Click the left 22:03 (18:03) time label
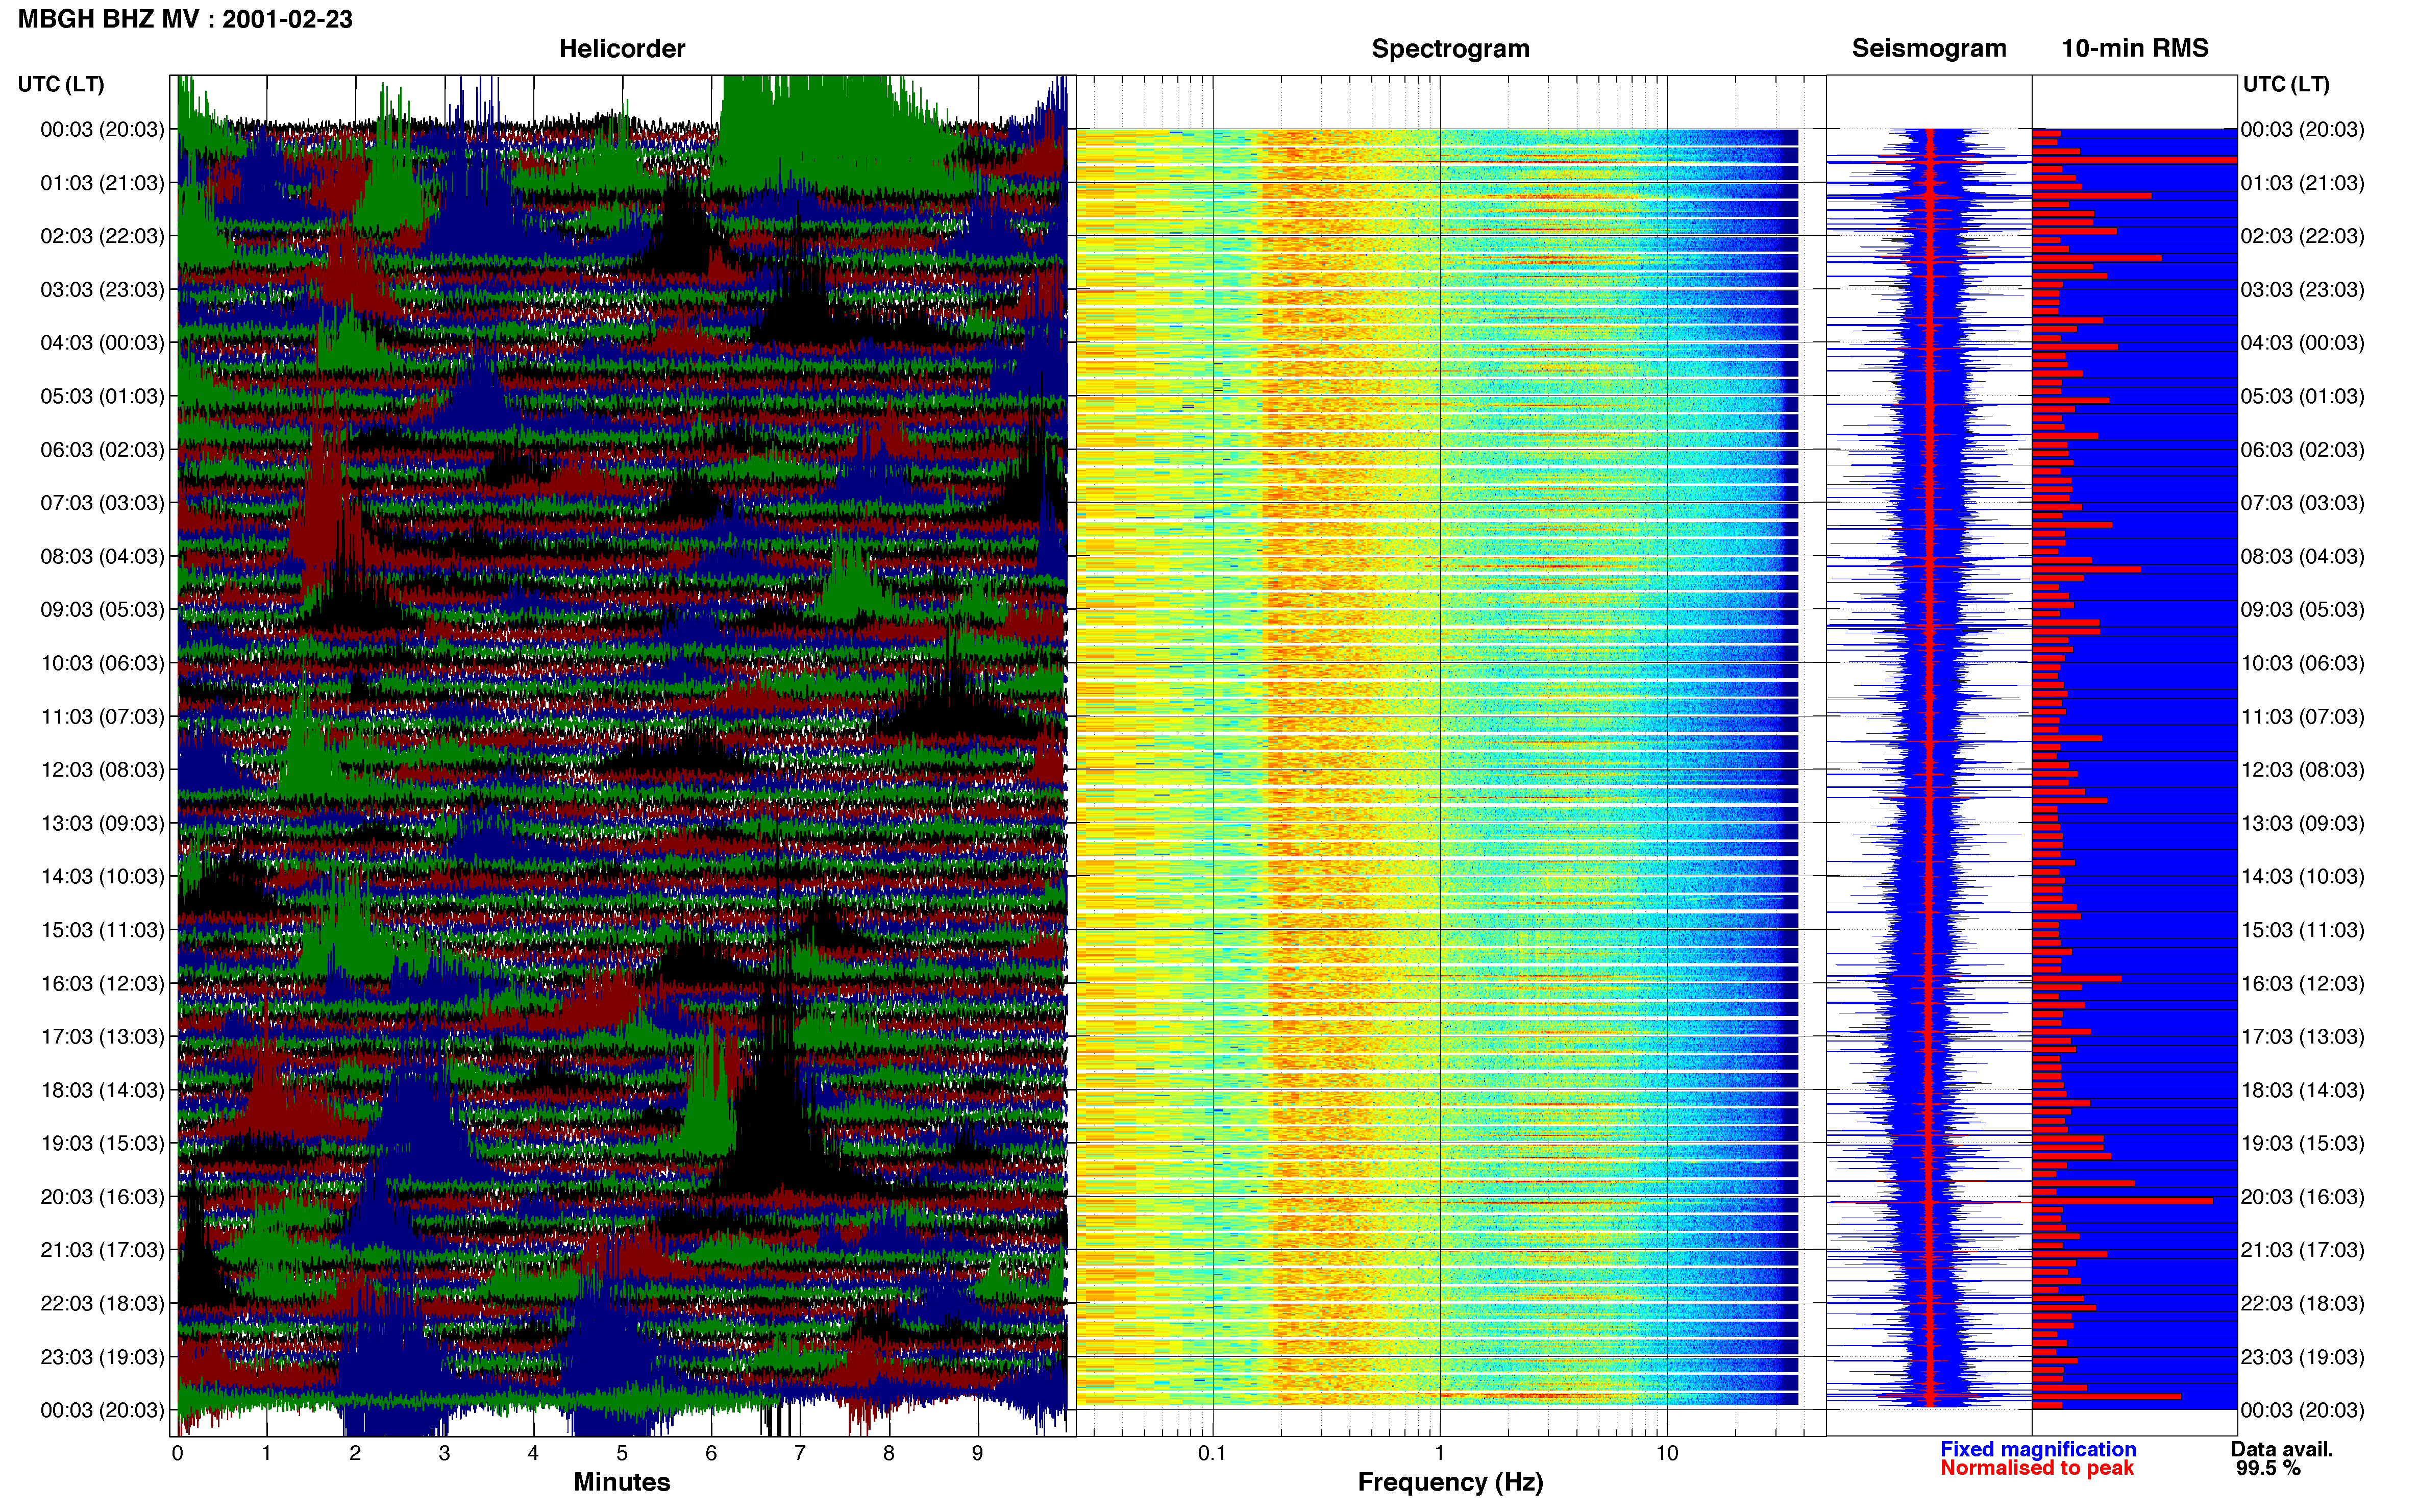Image resolution: width=2419 pixels, height=1512 pixels. point(102,1304)
